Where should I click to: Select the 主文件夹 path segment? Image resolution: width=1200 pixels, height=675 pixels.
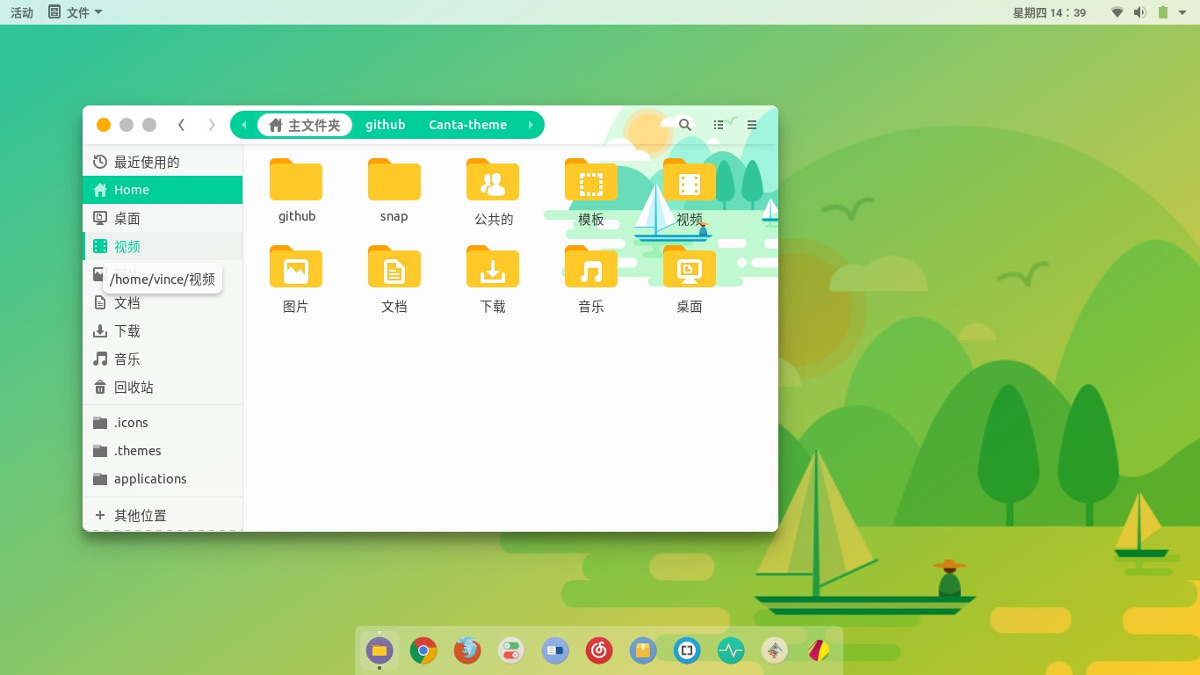click(x=305, y=125)
